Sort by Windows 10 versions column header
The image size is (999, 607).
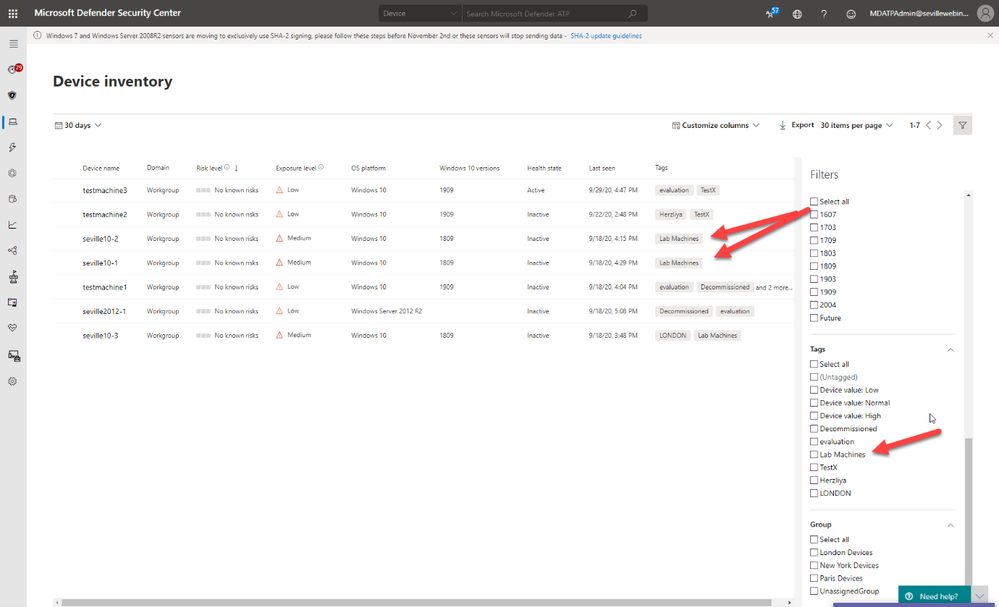click(469, 168)
